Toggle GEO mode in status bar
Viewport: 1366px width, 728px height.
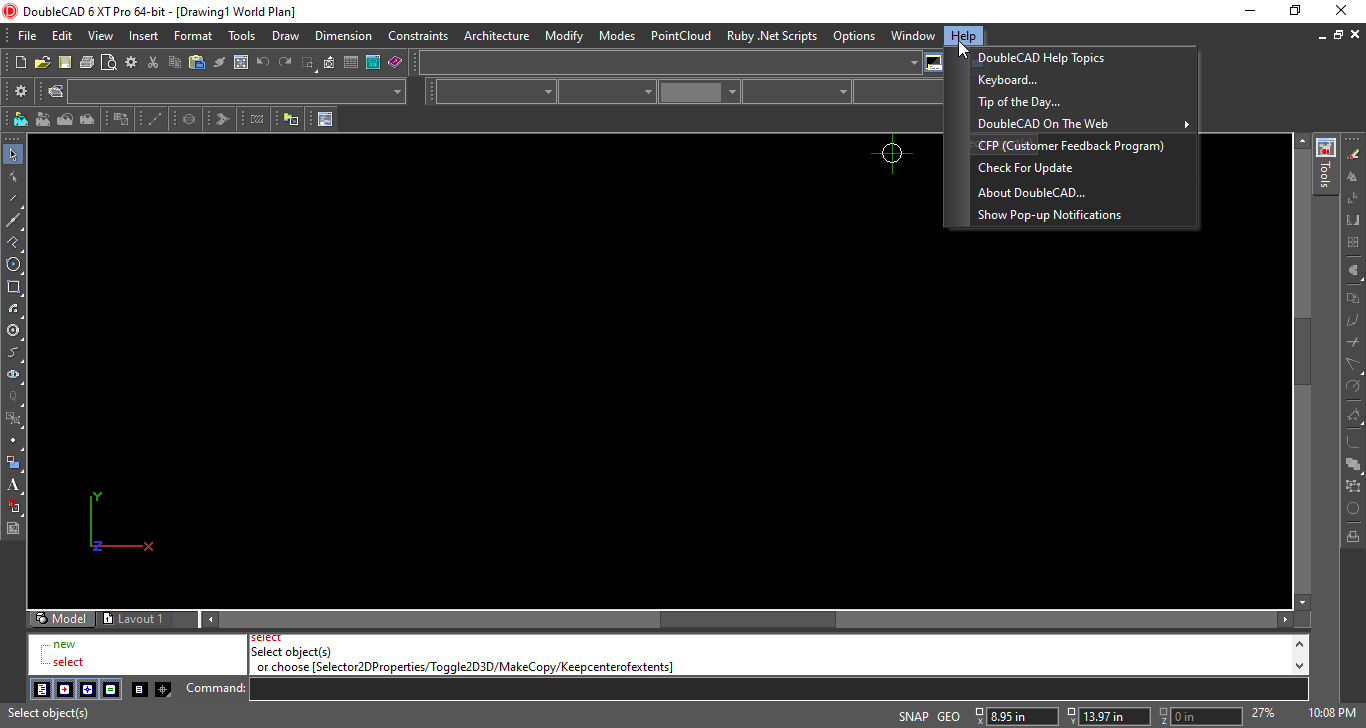point(948,716)
